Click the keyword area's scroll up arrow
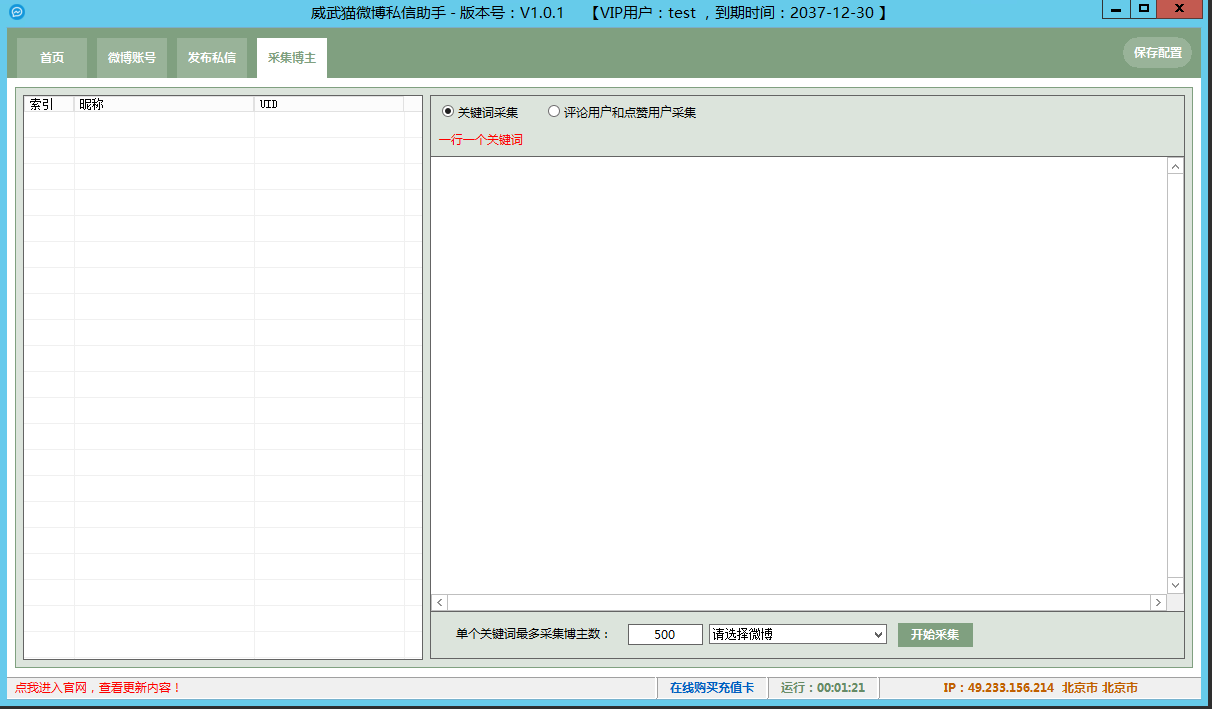The height and width of the screenshot is (709, 1212). pyautogui.click(x=1176, y=167)
